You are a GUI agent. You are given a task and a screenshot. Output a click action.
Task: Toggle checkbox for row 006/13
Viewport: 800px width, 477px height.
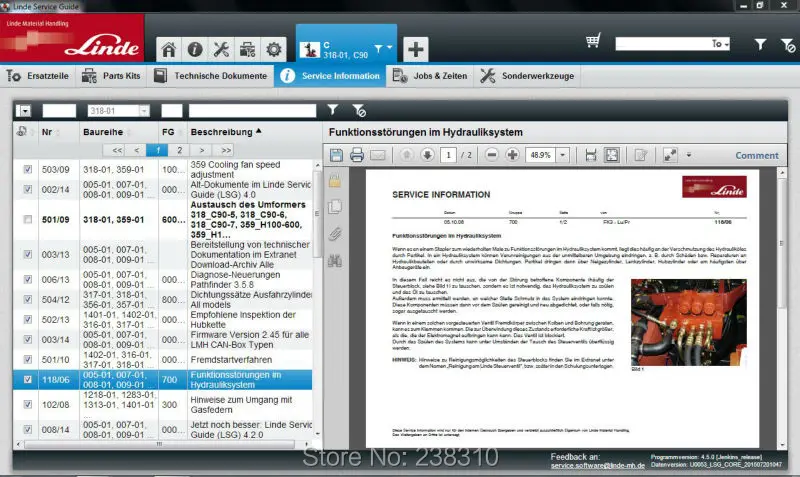point(28,279)
